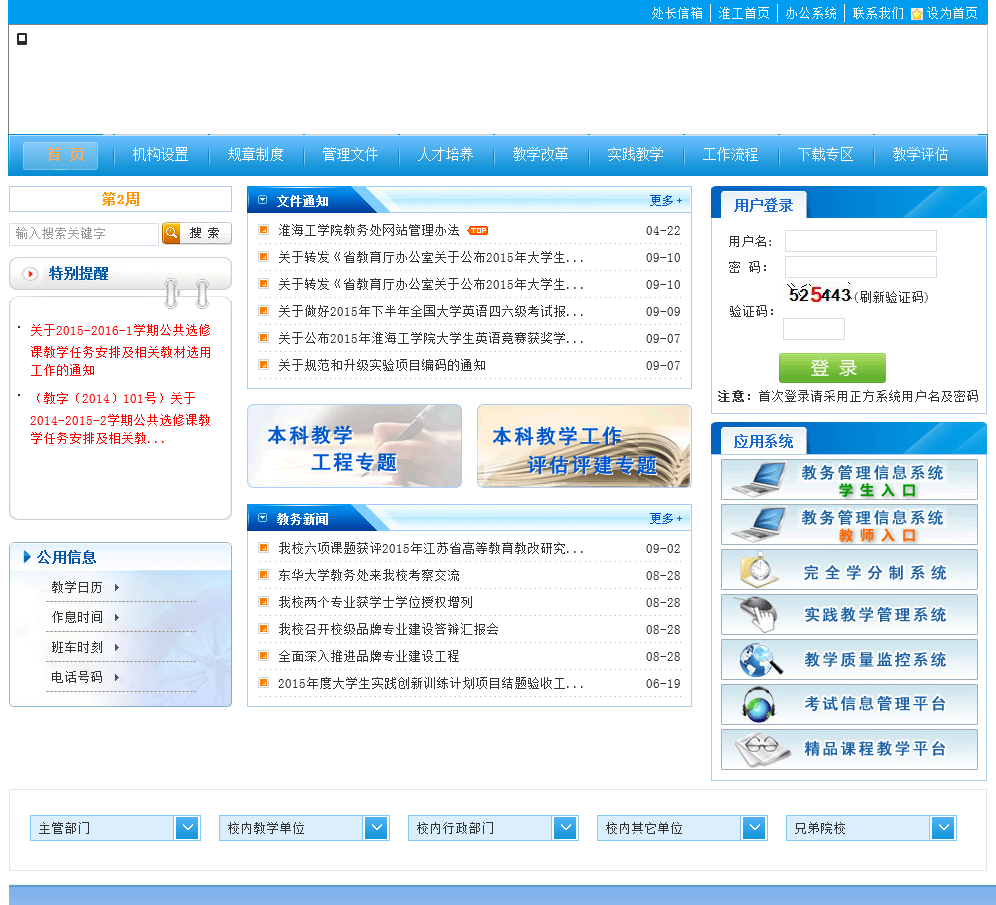This screenshot has height=905, width=996.
Task: Click 刷新验证码 link
Action: click(891, 297)
